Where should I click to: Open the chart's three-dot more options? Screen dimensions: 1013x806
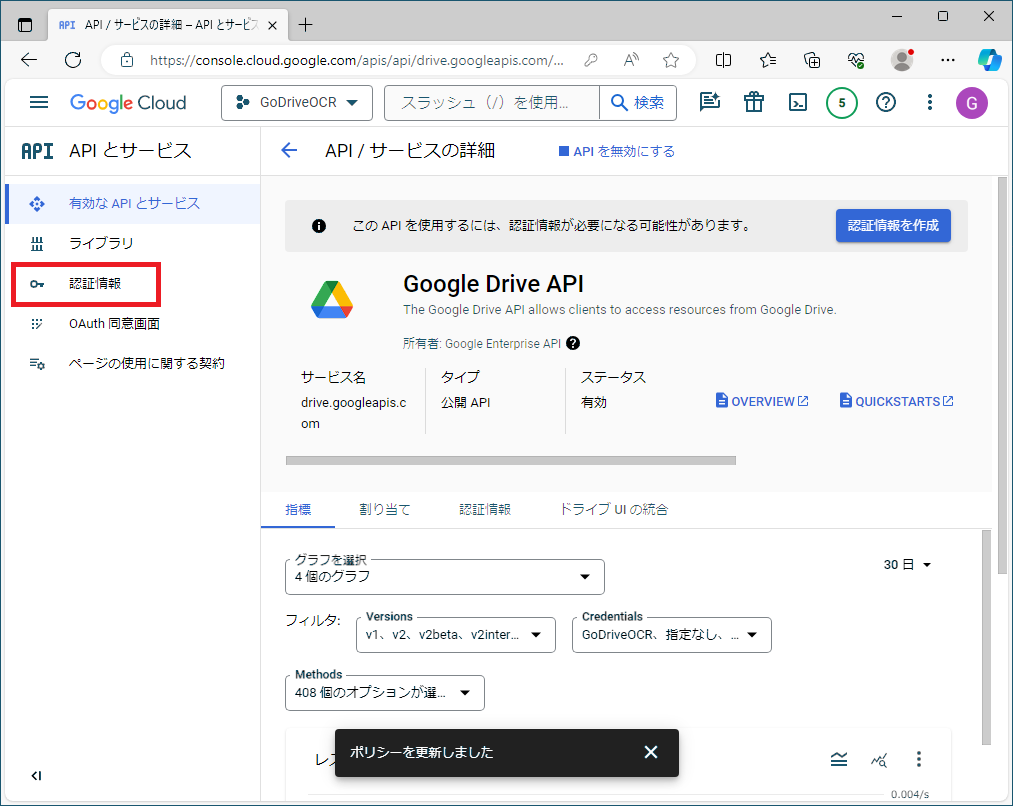919,759
